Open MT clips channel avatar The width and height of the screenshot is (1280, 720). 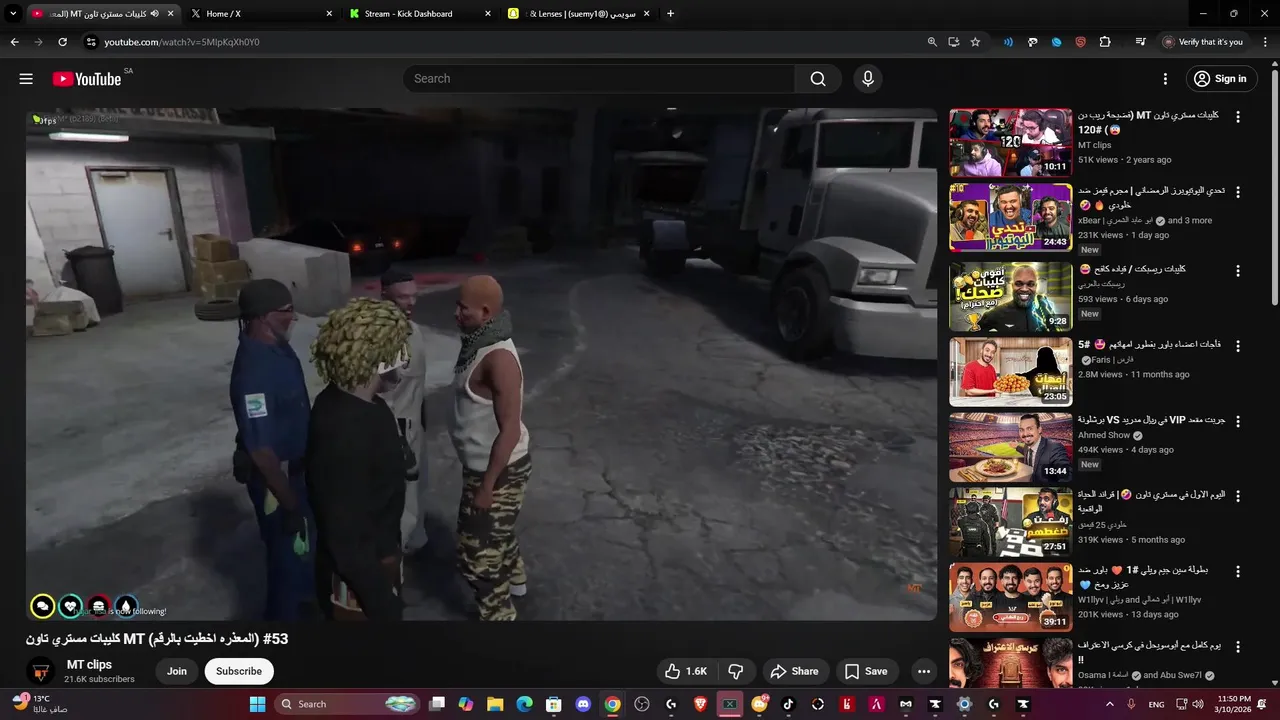click(41, 671)
